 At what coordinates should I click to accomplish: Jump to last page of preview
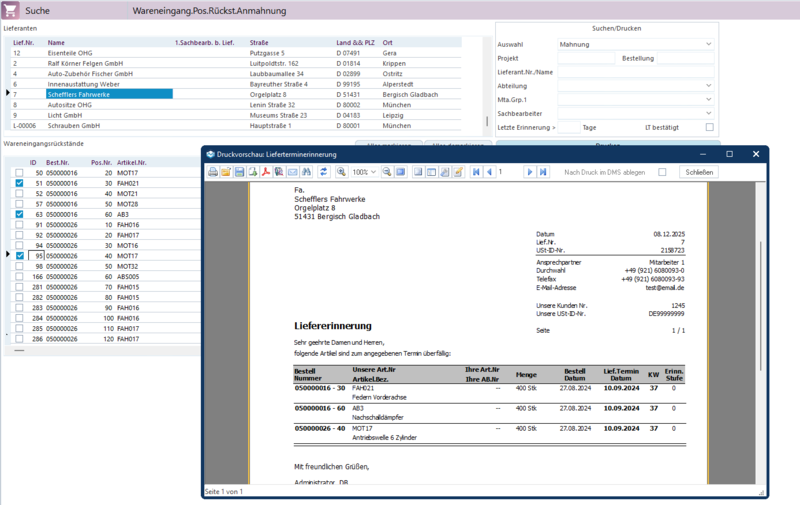tap(543, 172)
